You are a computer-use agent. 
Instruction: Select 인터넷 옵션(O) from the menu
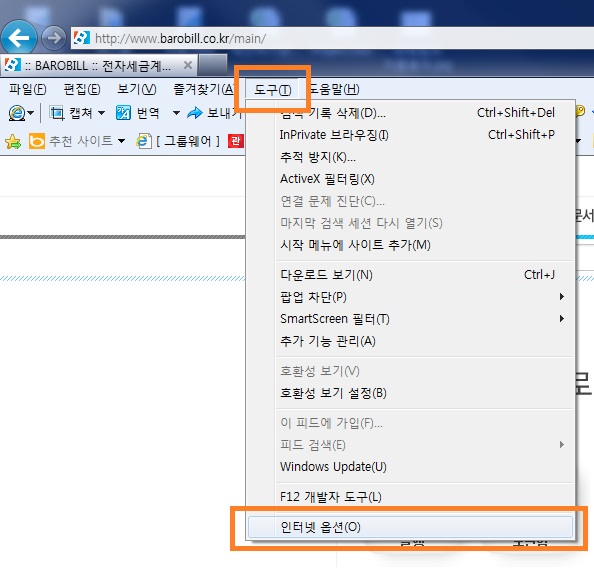pyautogui.click(x=410, y=527)
